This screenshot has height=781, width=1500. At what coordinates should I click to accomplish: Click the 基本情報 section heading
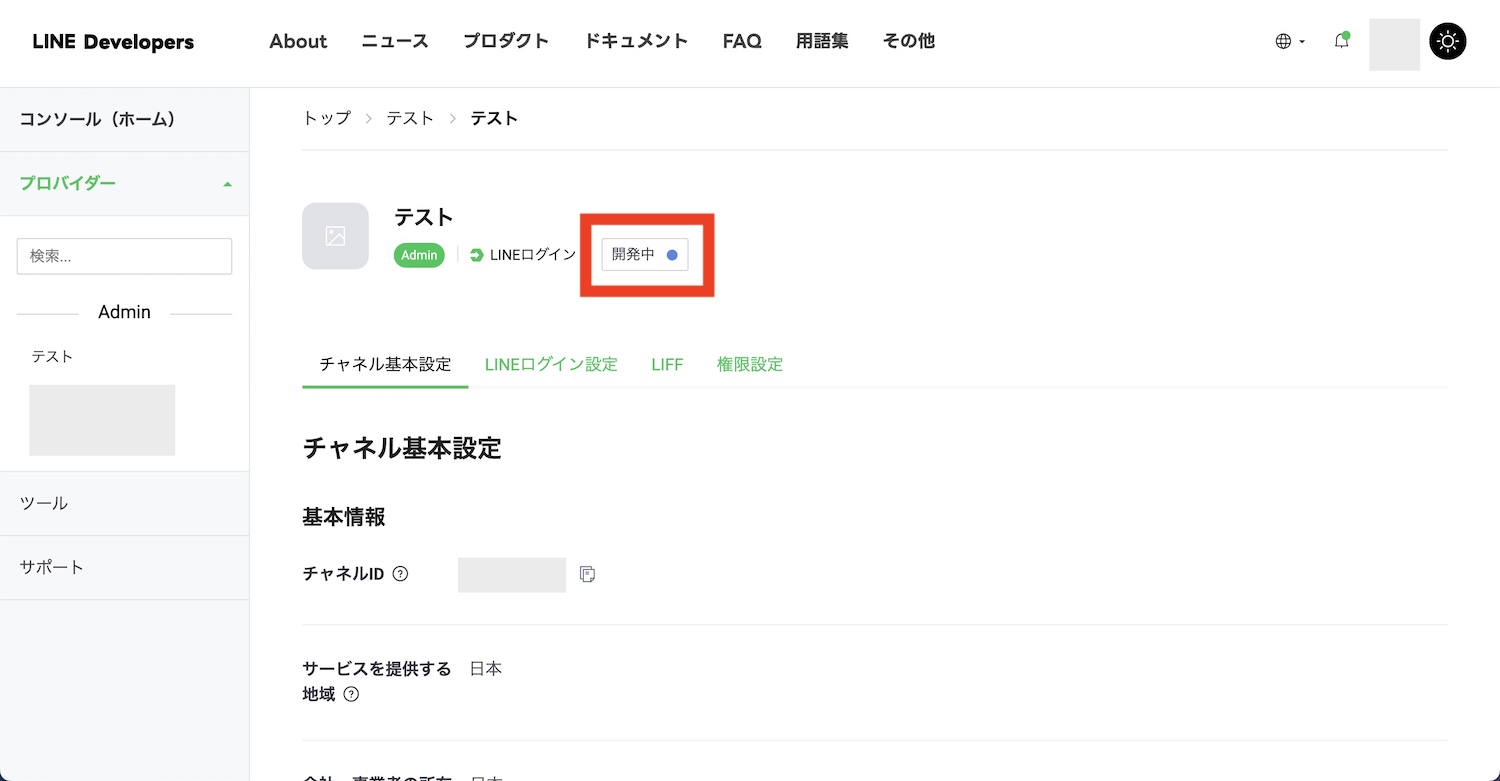[344, 517]
